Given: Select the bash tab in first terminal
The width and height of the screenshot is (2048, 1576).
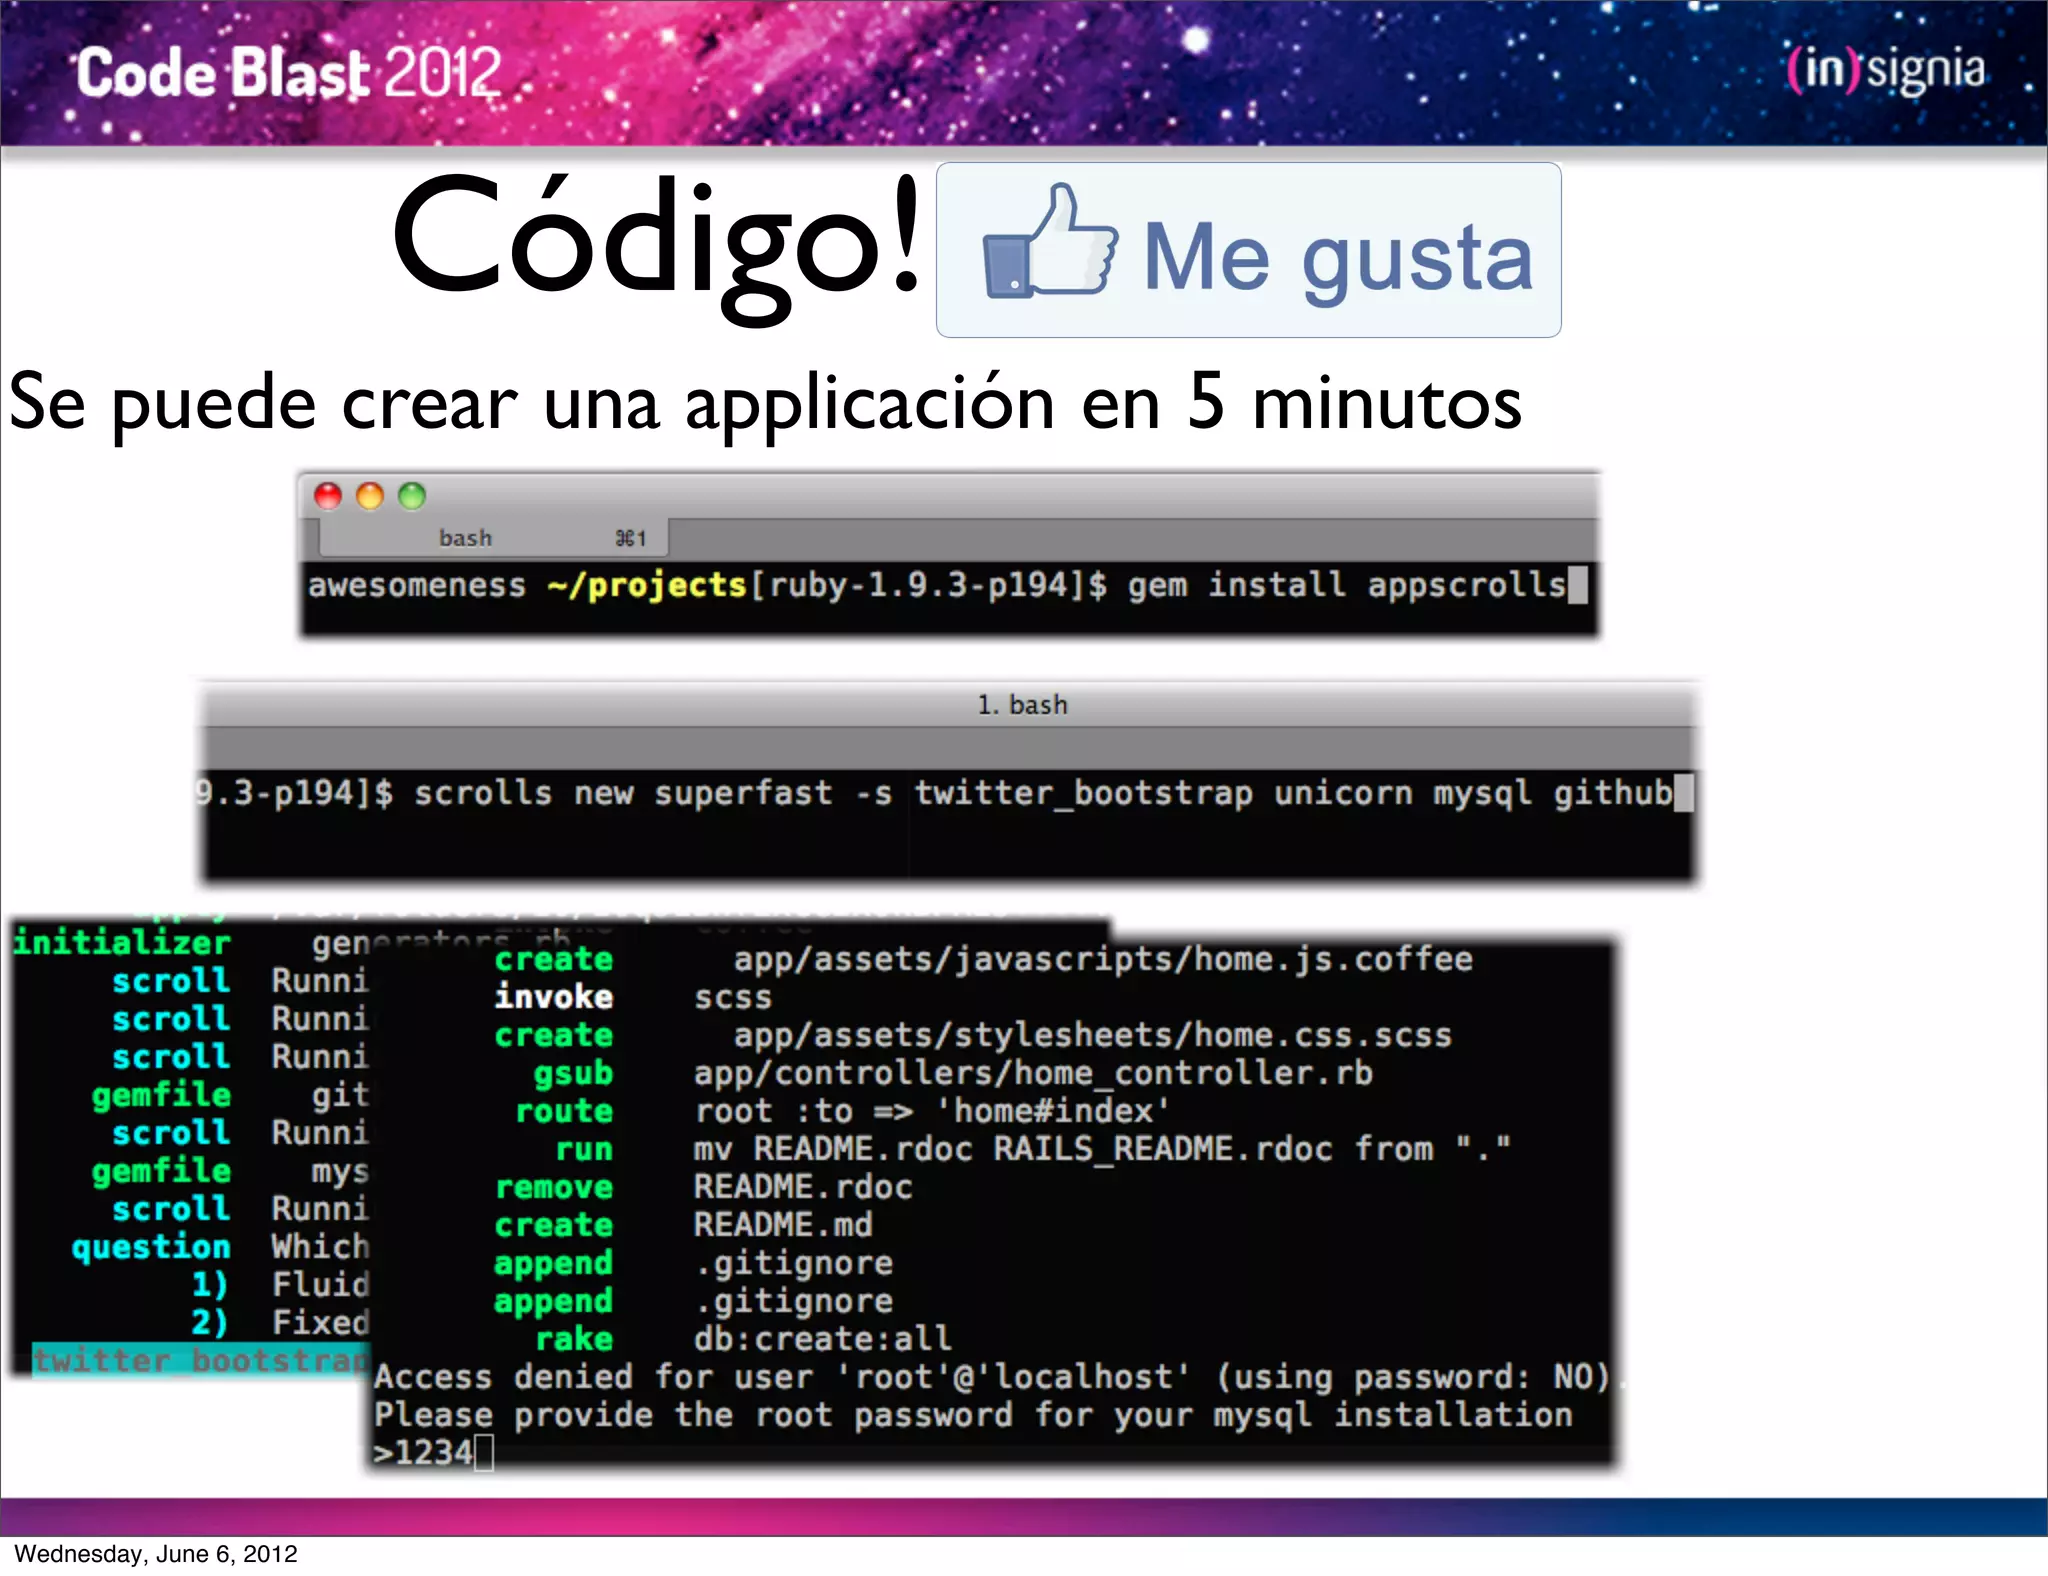Looking at the screenshot, I should tap(494, 538).
